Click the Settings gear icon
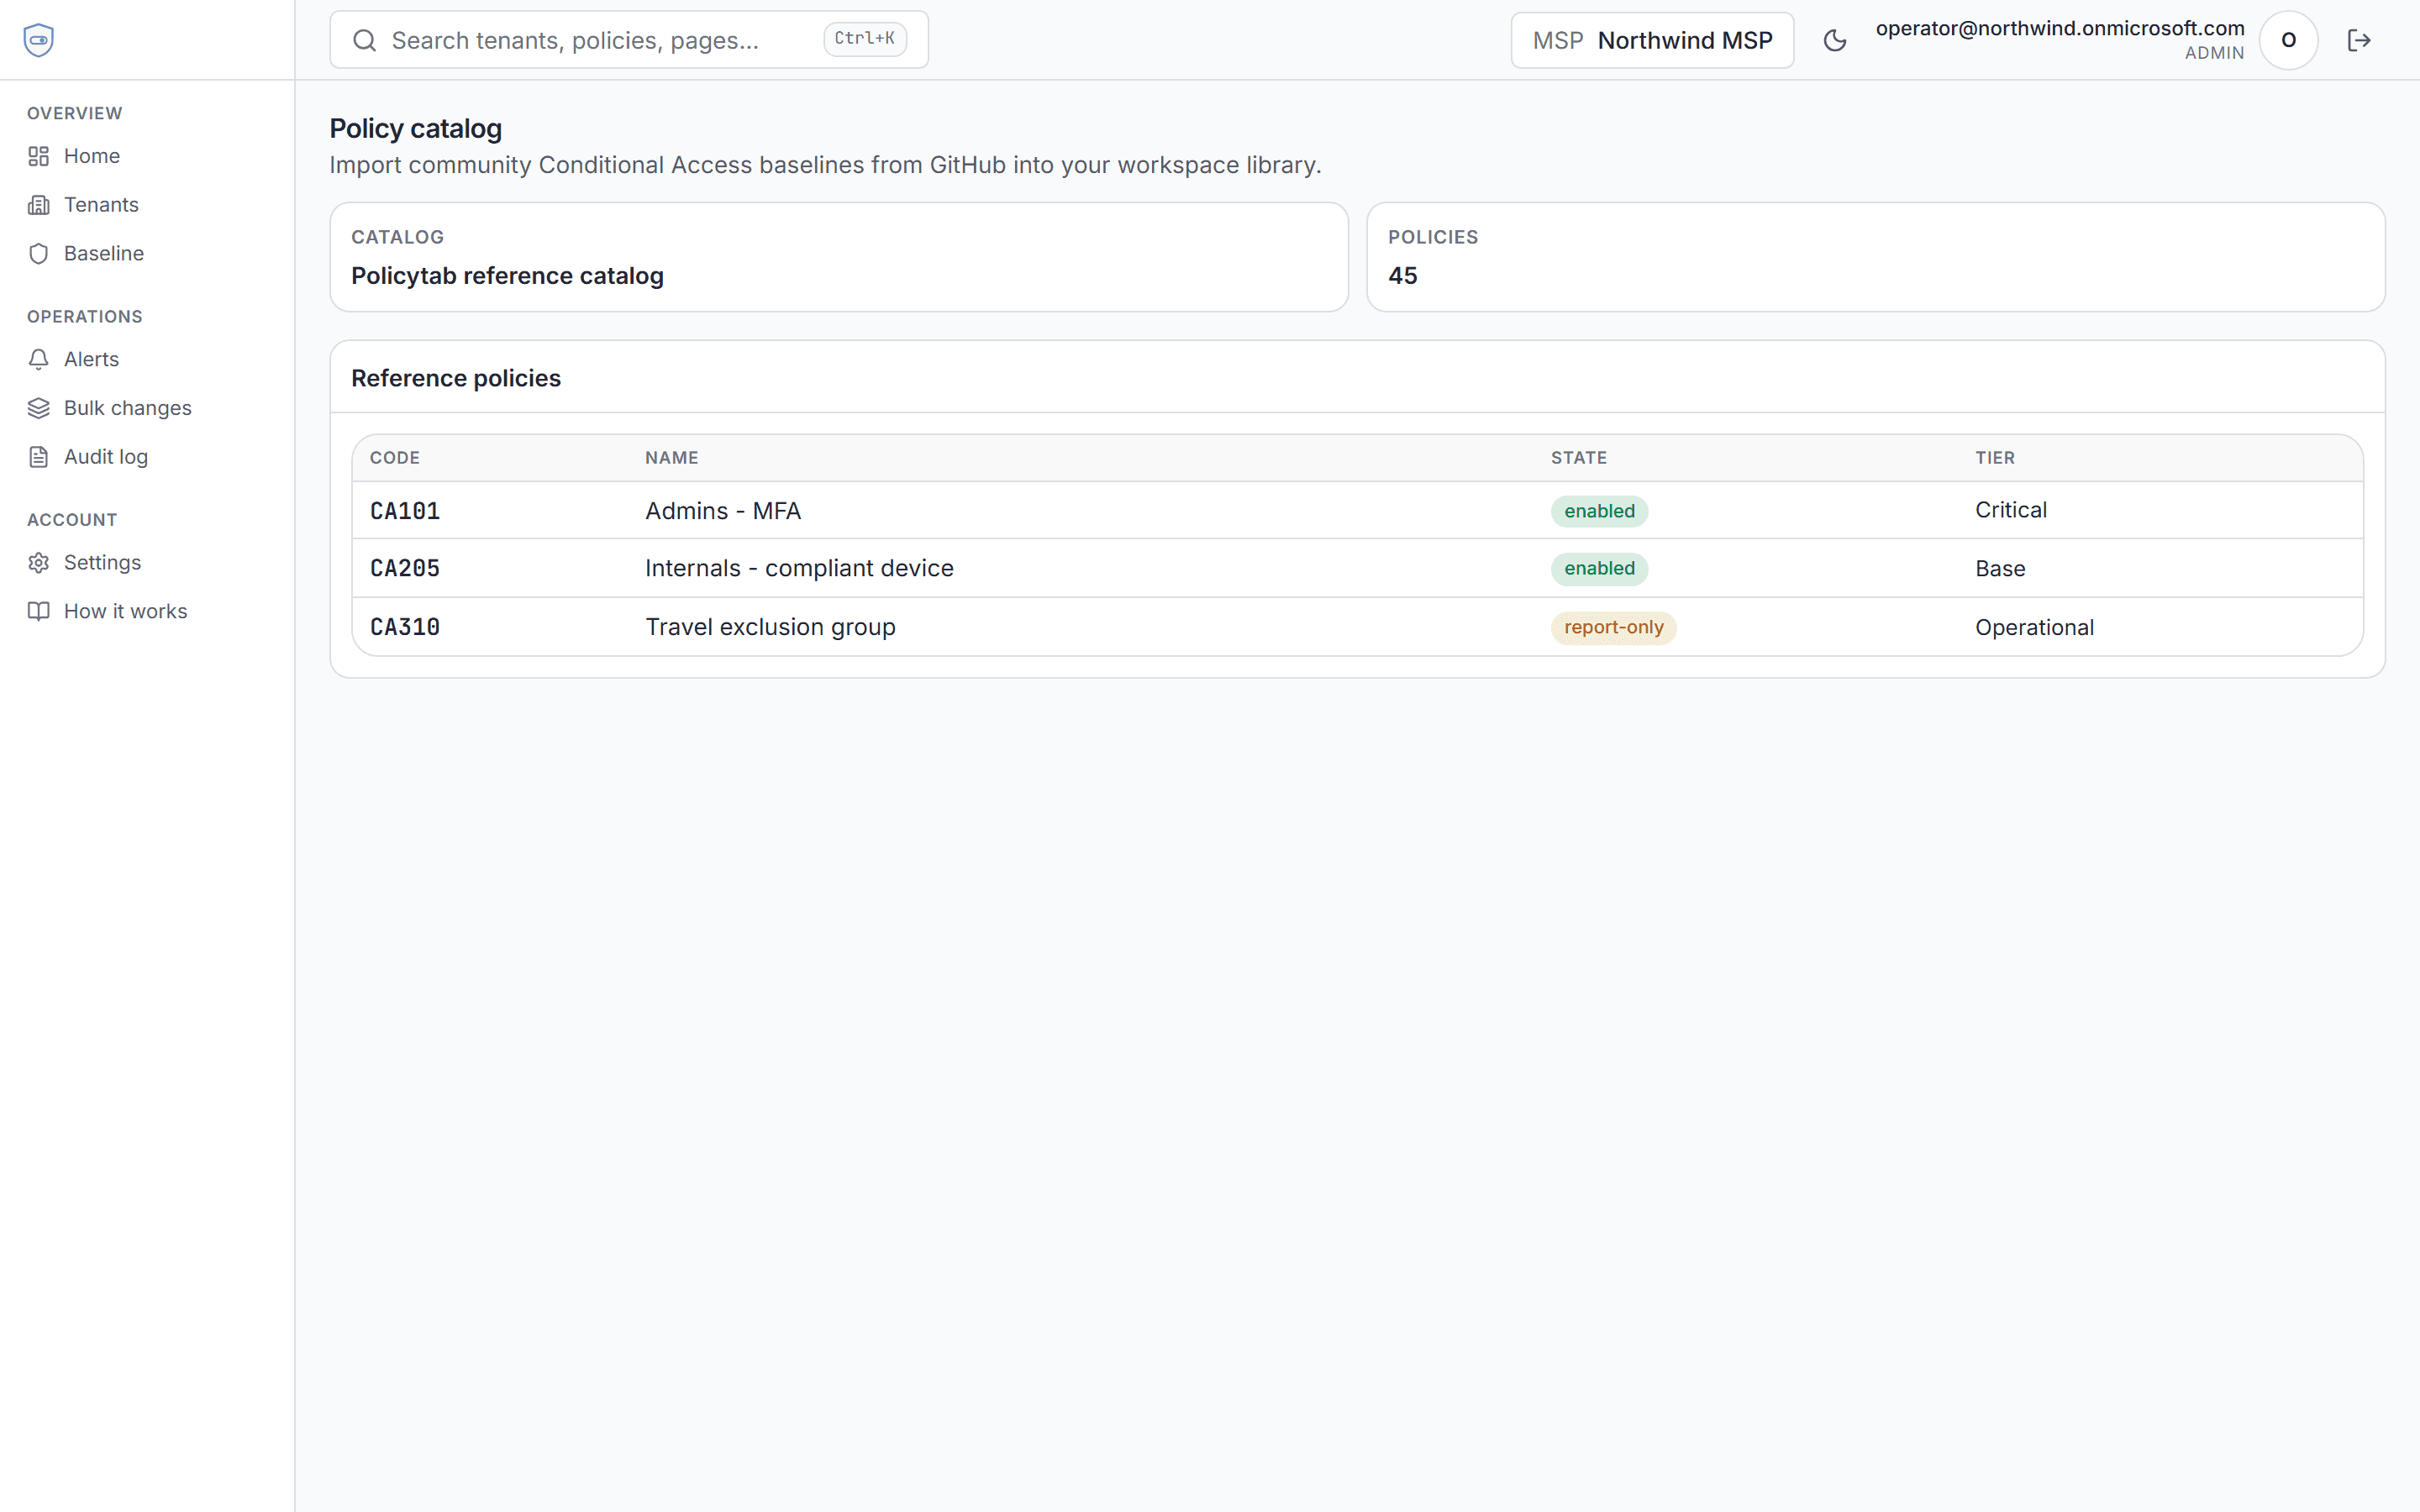The height and width of the screenshot is (1512, 2420). [x=39, y=563]
